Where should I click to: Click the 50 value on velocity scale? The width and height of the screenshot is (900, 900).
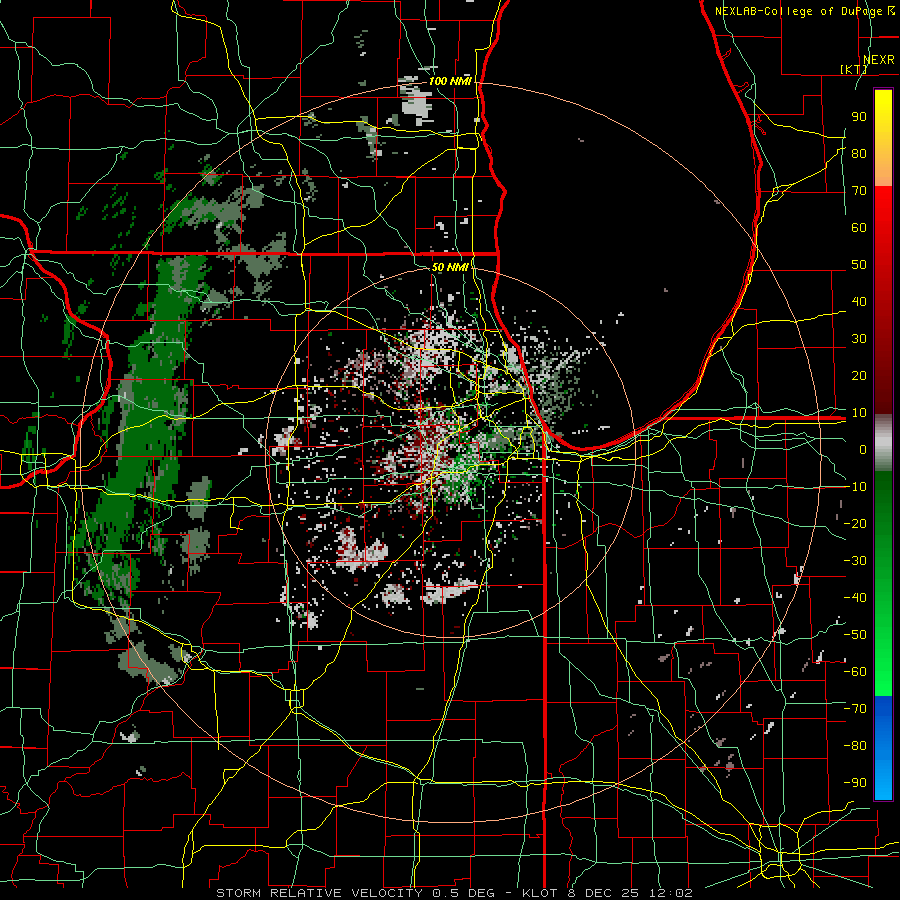pos(859,265)
